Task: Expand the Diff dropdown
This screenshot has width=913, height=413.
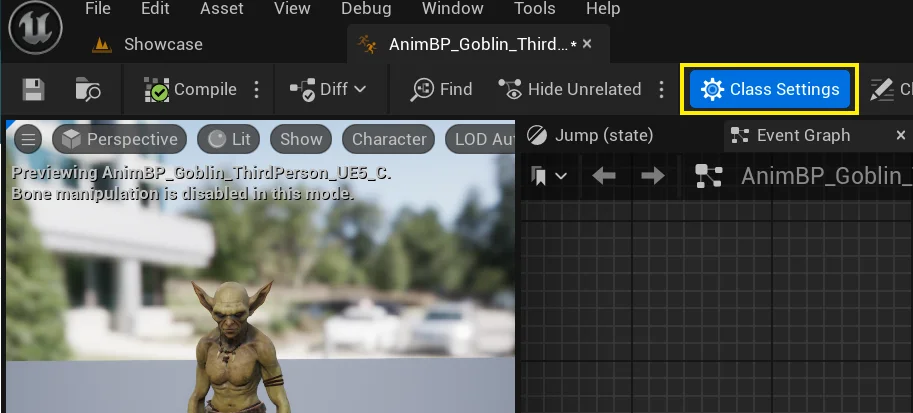Action: (328, 89)
